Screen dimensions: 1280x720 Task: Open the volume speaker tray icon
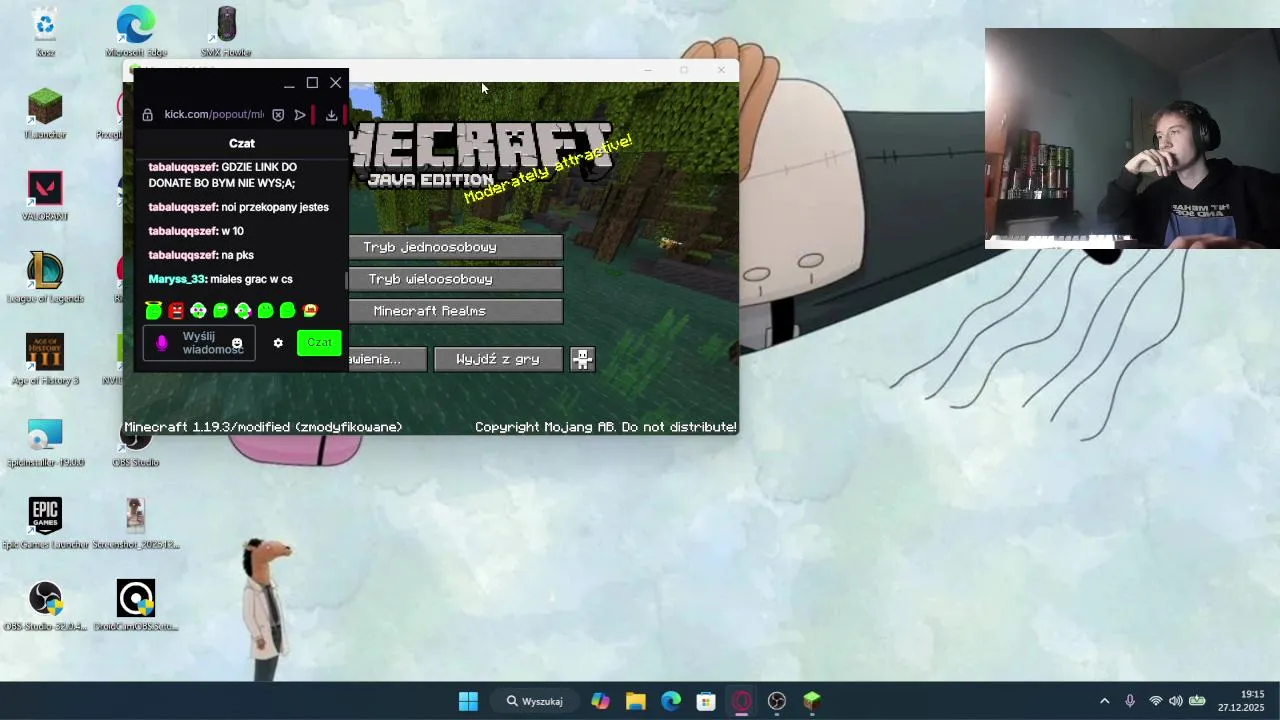[1176, 701]
